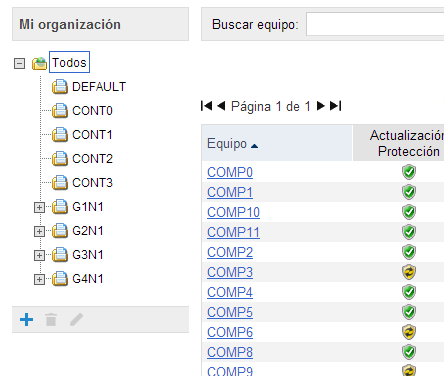Open the COMP1 computer link
This screenshot has width=444, height=376.
point(230,192)
